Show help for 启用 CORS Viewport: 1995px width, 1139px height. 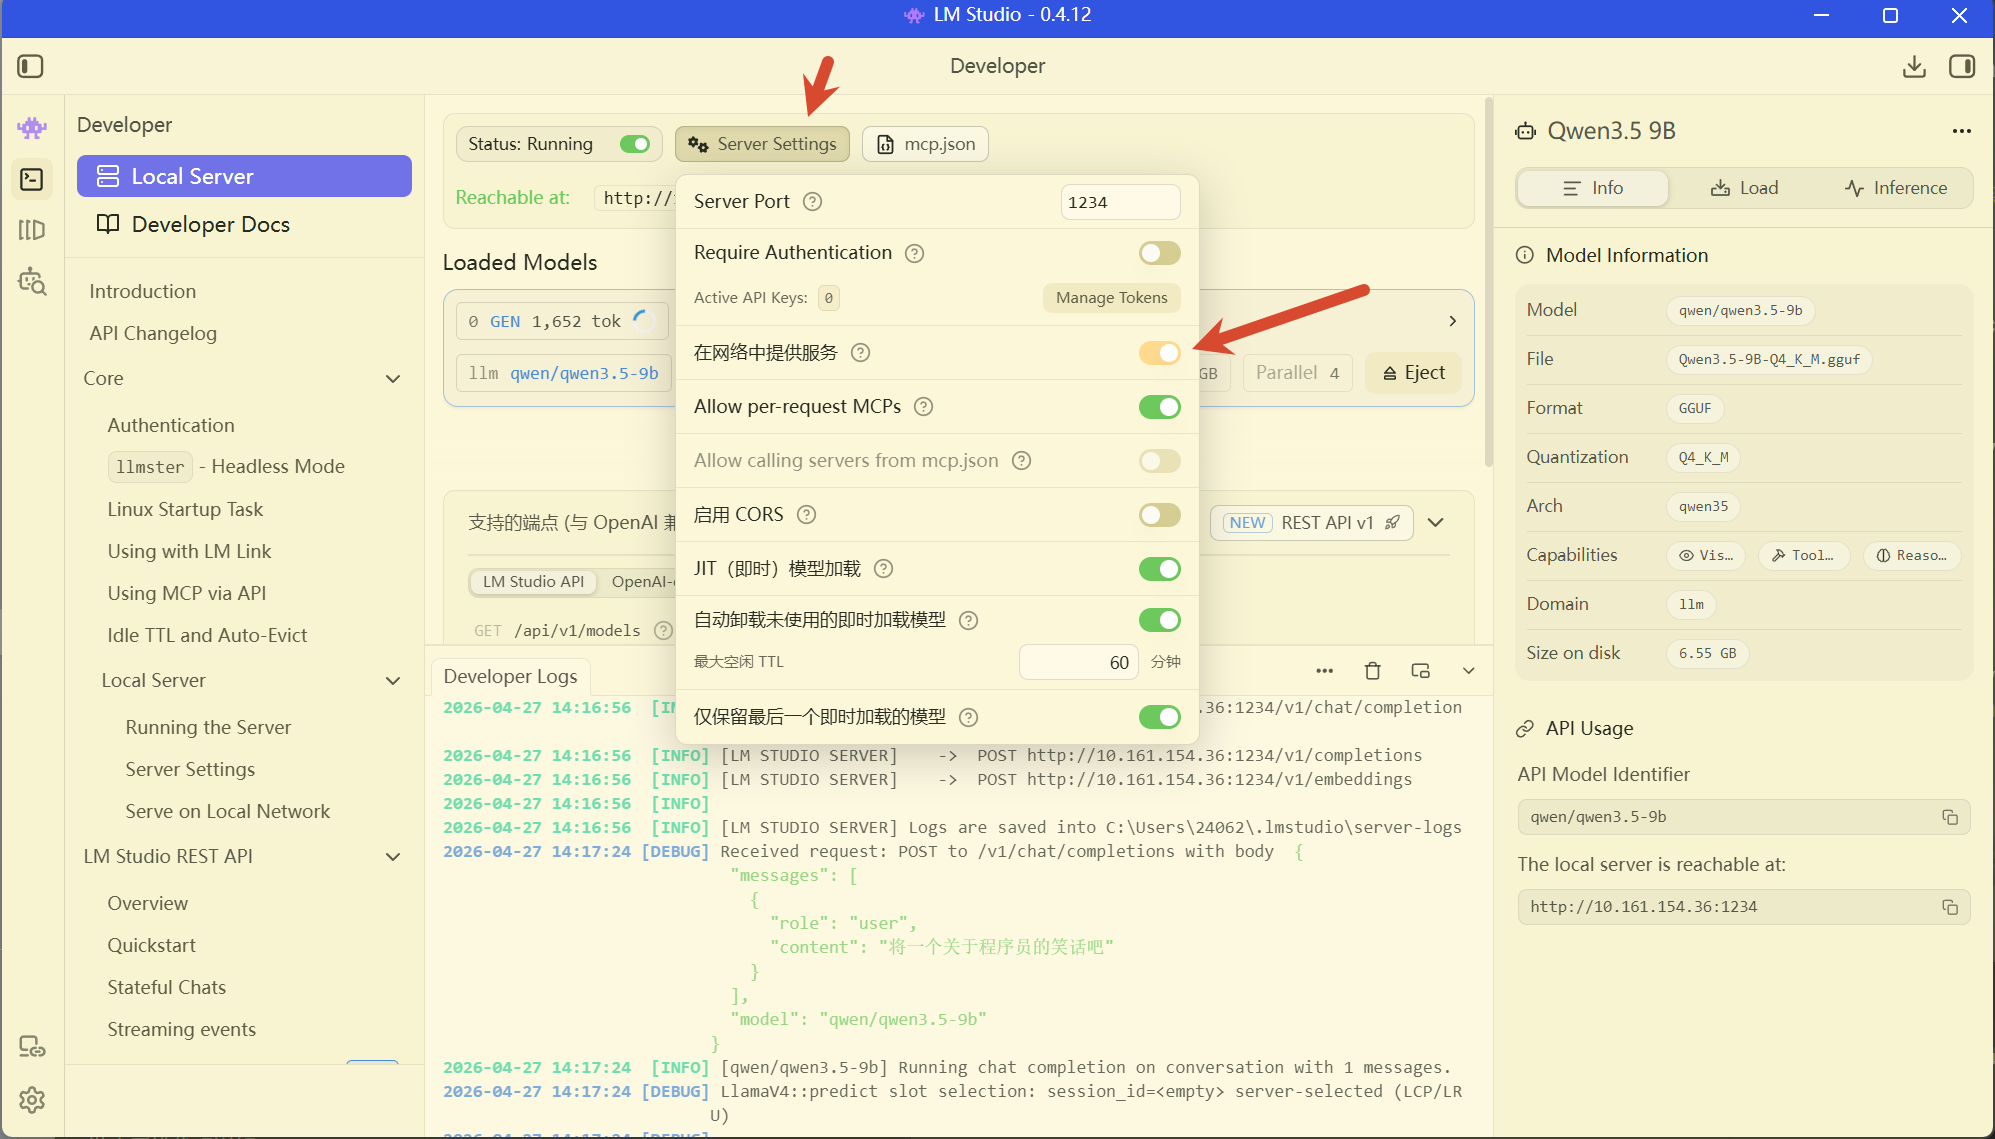click(807, 515)
